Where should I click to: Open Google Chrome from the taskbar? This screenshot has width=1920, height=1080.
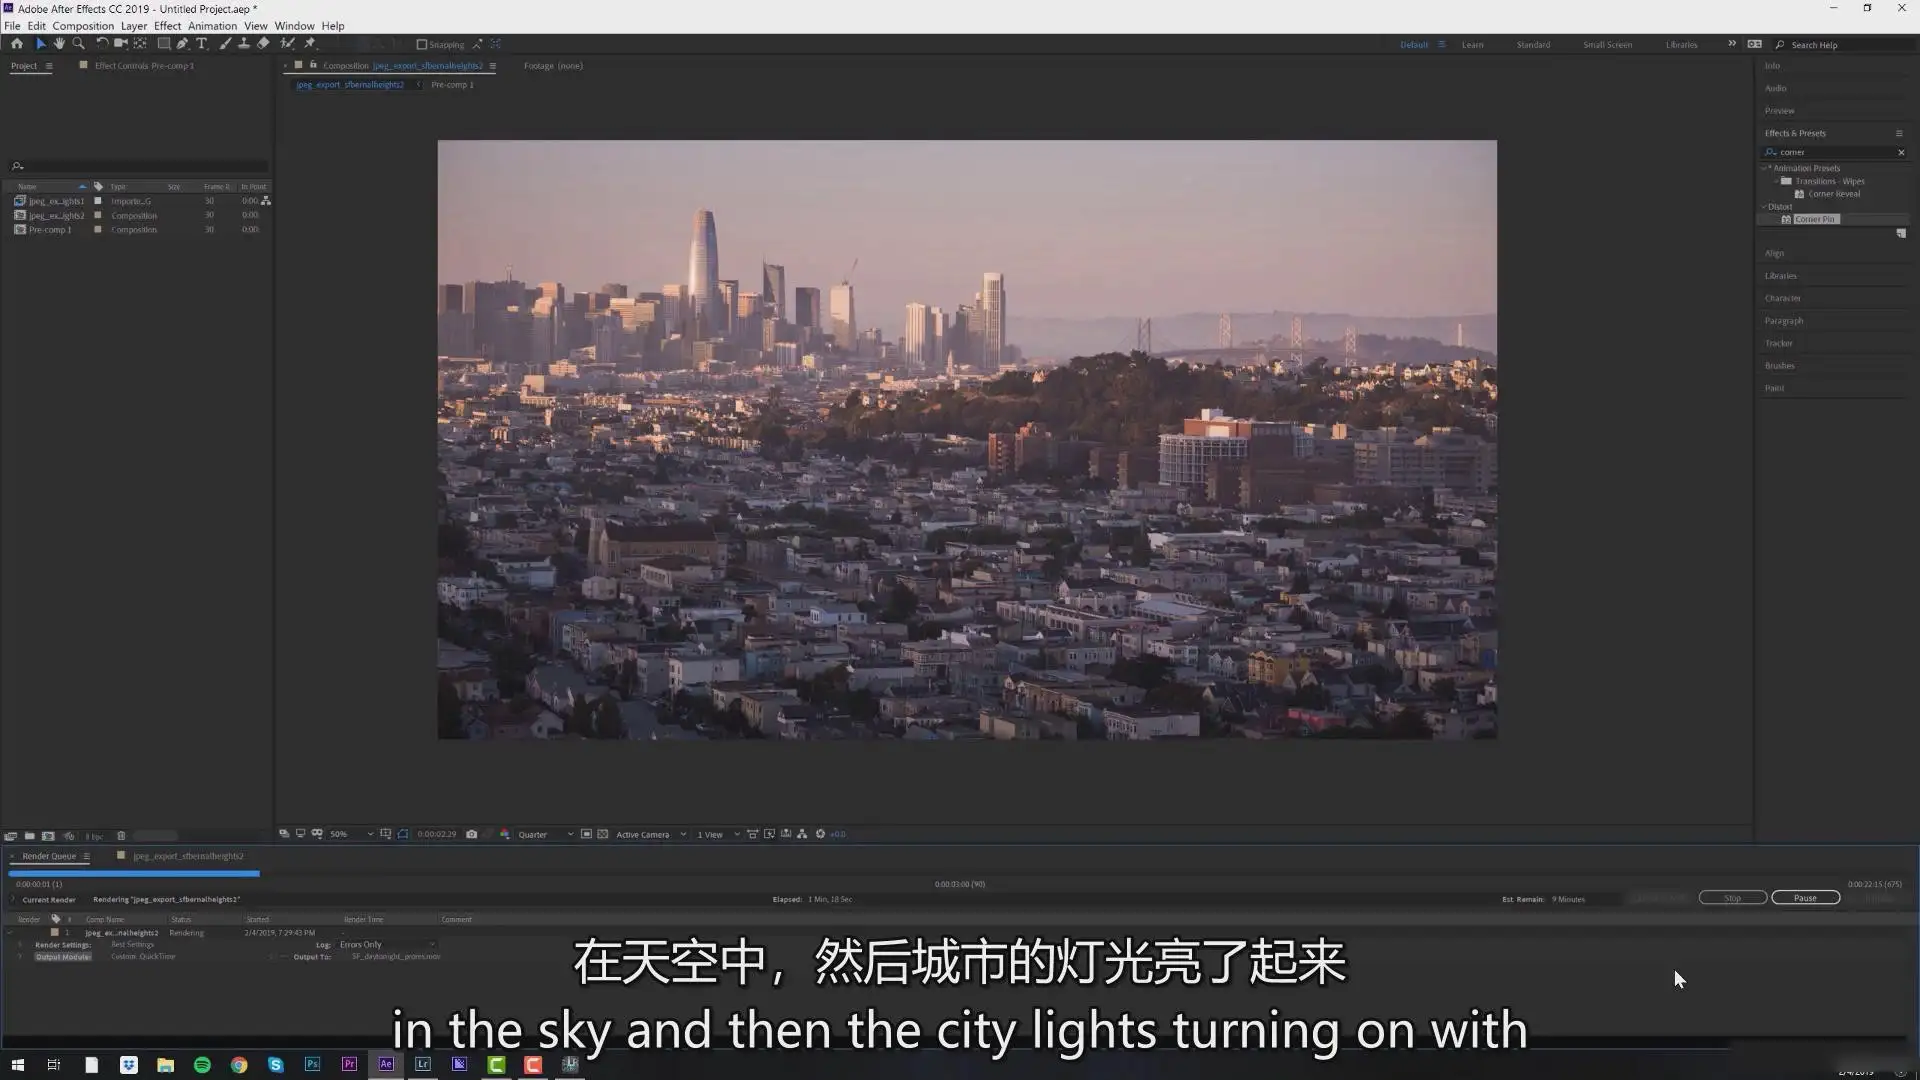click(x=239, y=1065)
